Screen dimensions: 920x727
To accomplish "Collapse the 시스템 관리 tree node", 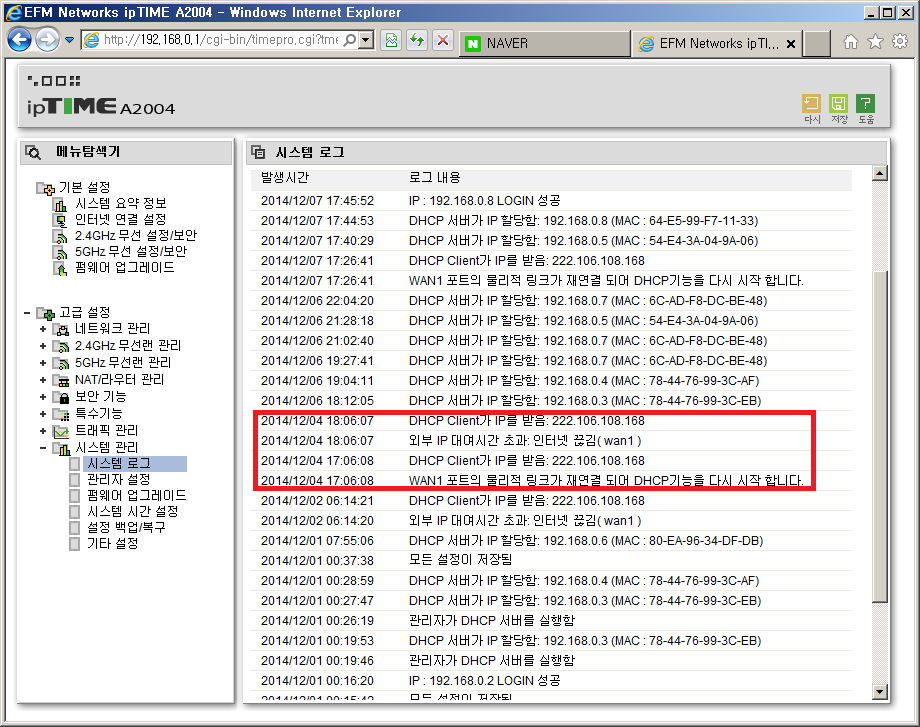I will [43, 448].
